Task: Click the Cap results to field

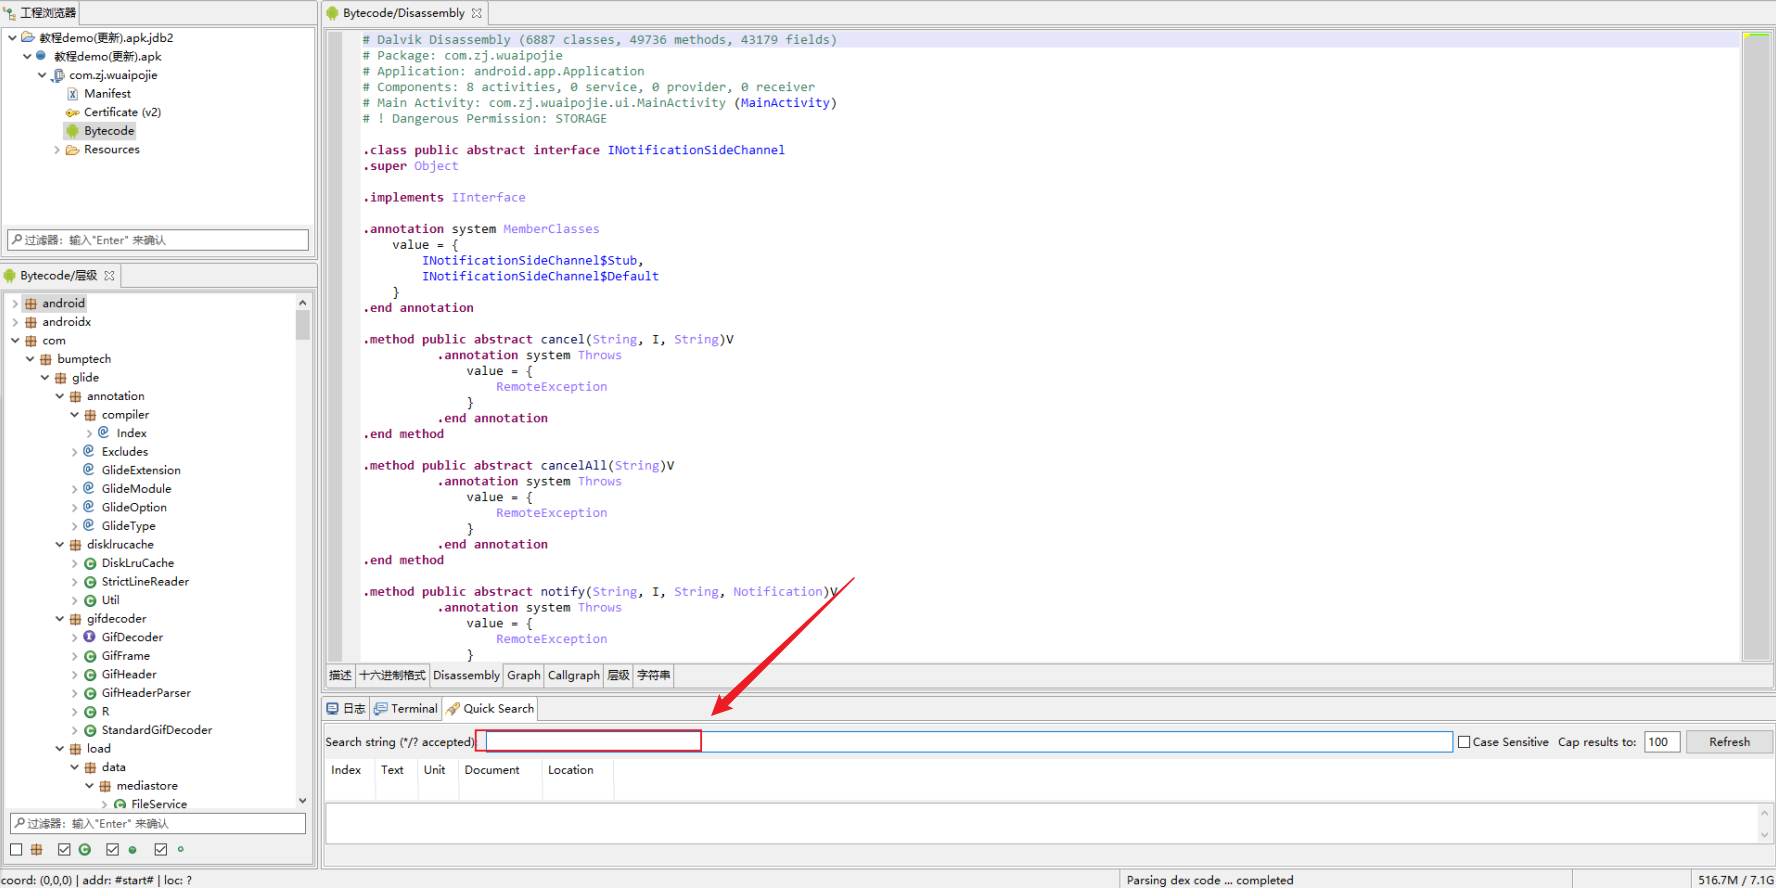Action: click(1662, 742)
